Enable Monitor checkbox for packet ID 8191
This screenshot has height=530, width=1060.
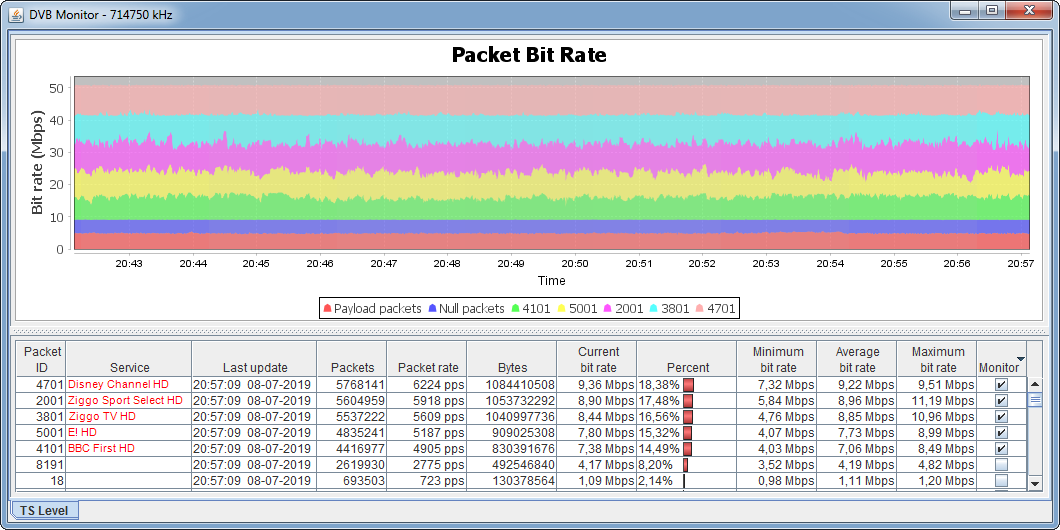click(x=1001, y=465)
